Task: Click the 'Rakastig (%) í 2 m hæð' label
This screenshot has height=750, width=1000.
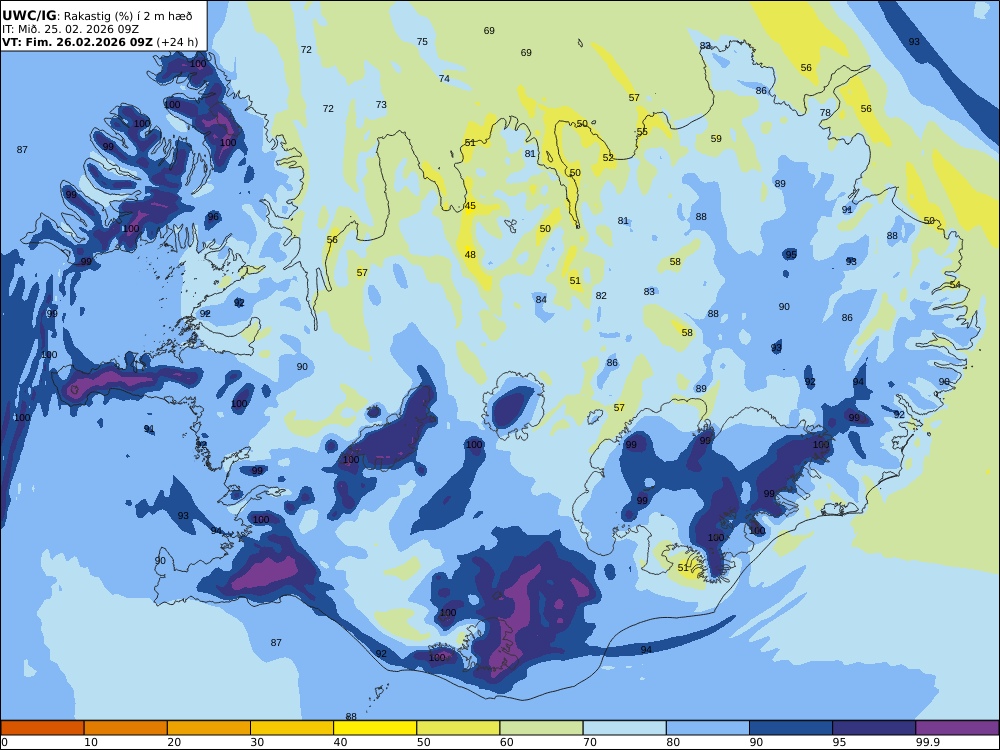Action: coord(128,16)
